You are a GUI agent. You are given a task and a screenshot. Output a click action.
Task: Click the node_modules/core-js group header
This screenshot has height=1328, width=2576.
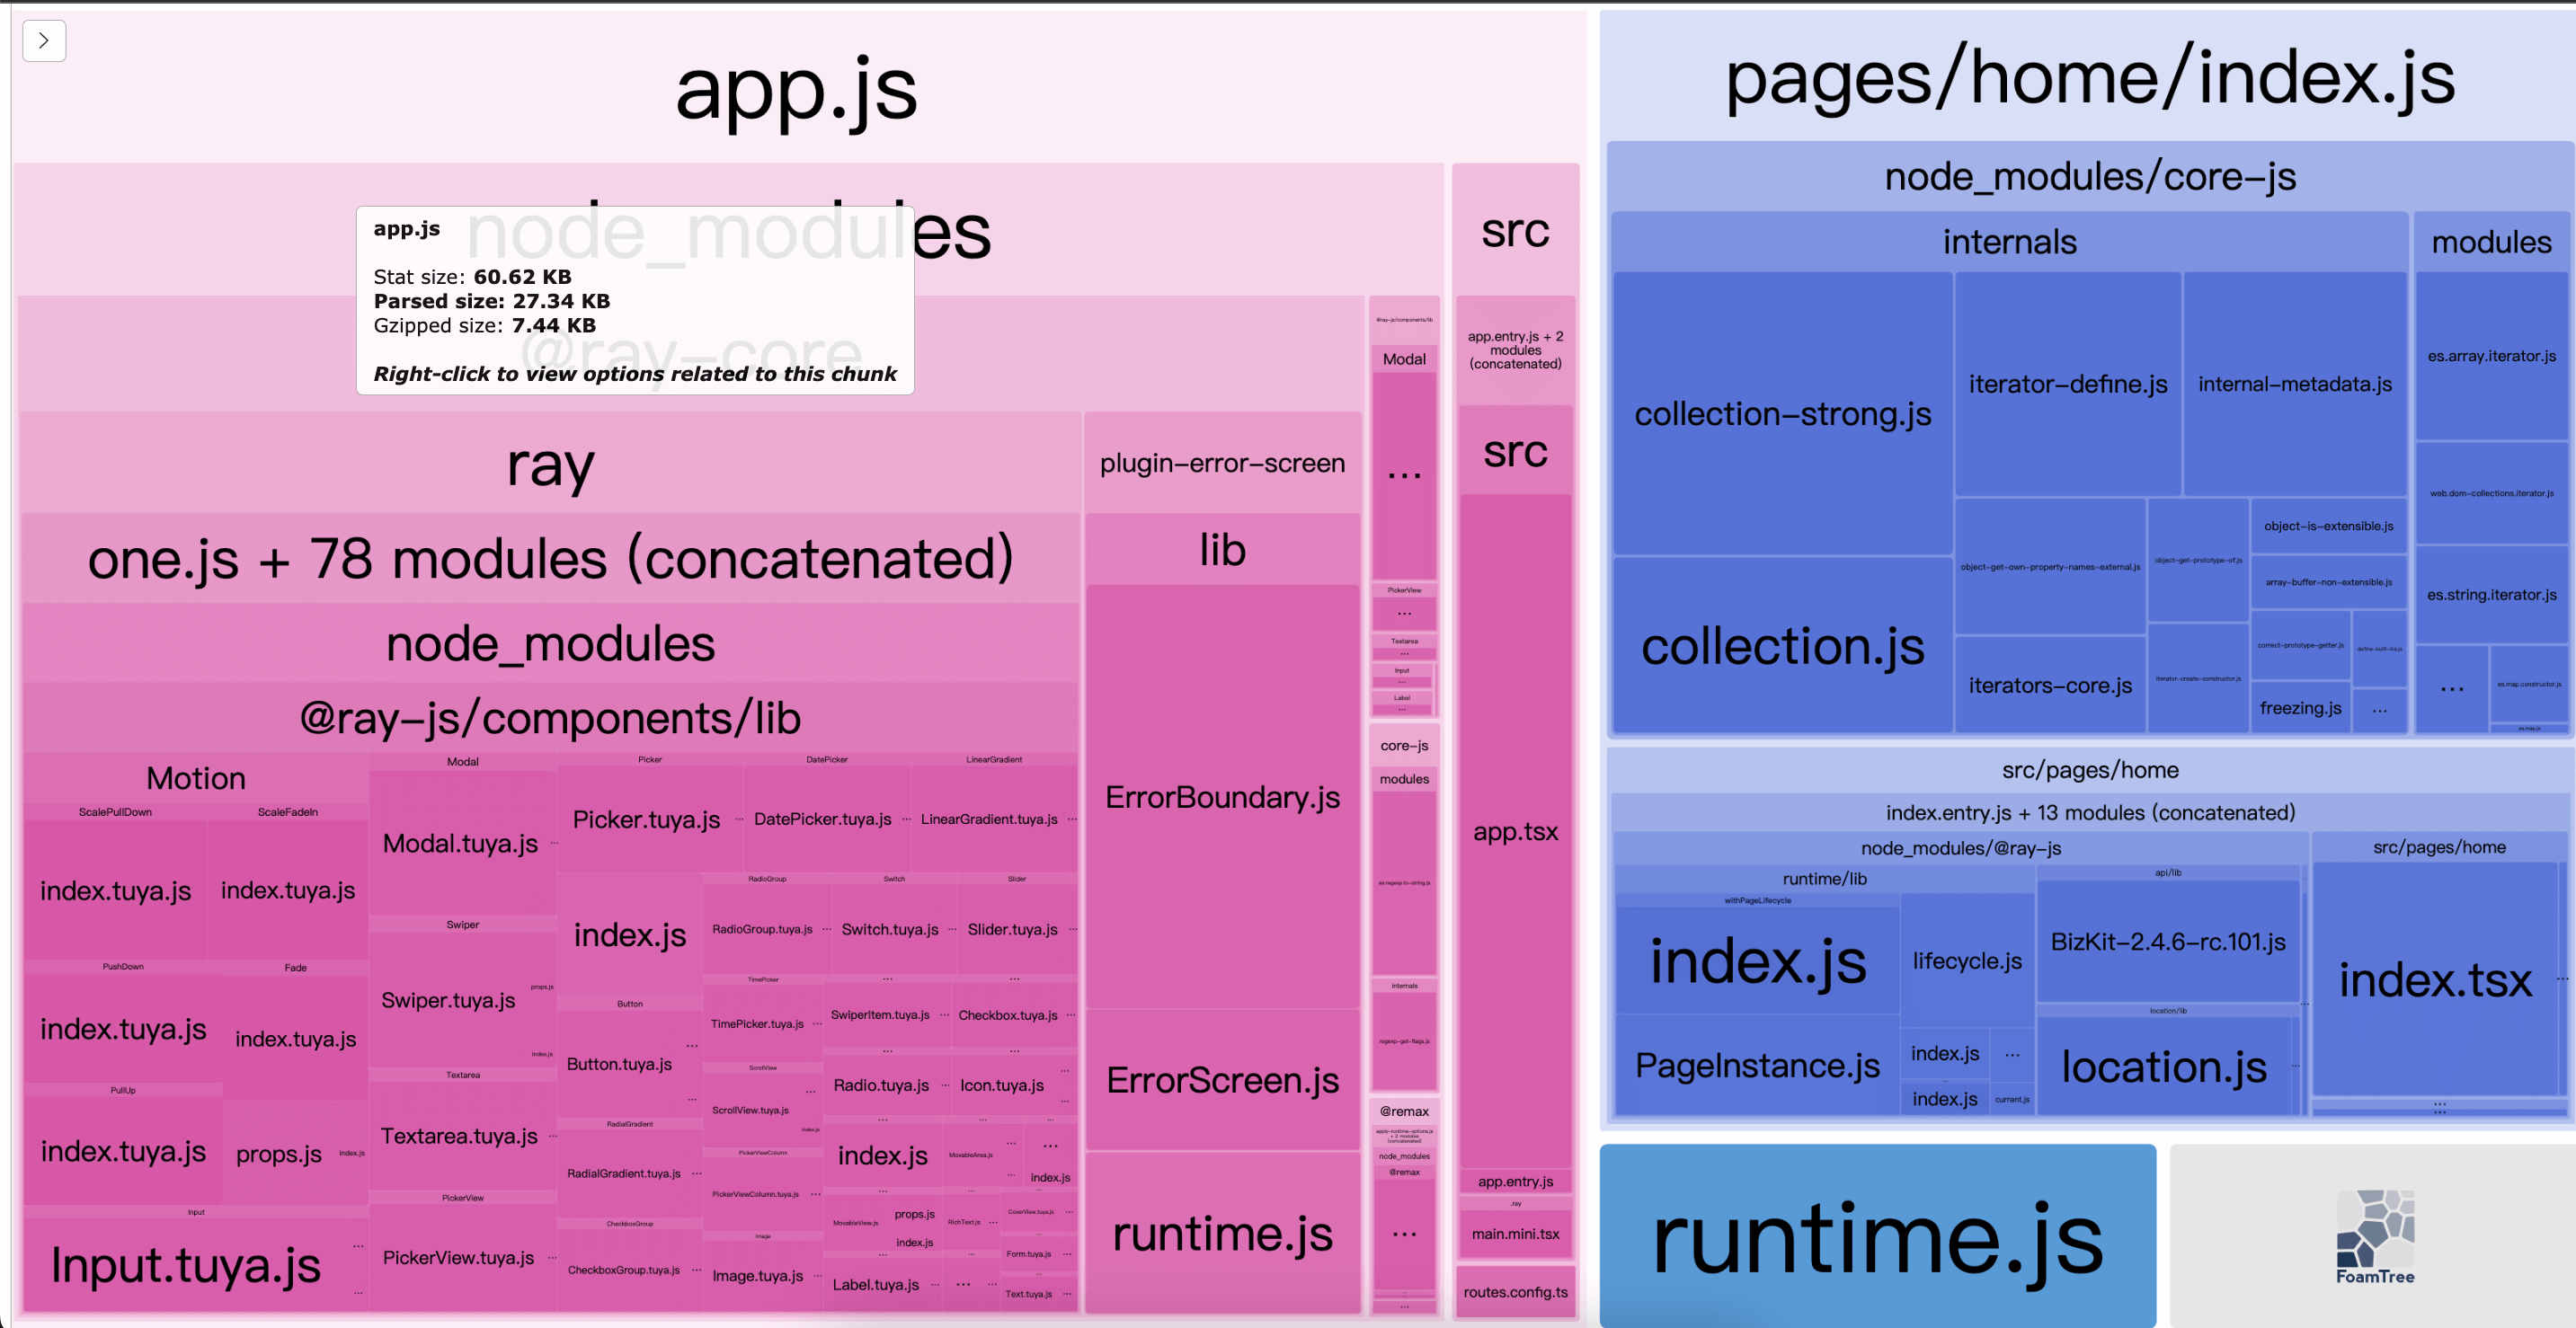[x=2089, y=176]
